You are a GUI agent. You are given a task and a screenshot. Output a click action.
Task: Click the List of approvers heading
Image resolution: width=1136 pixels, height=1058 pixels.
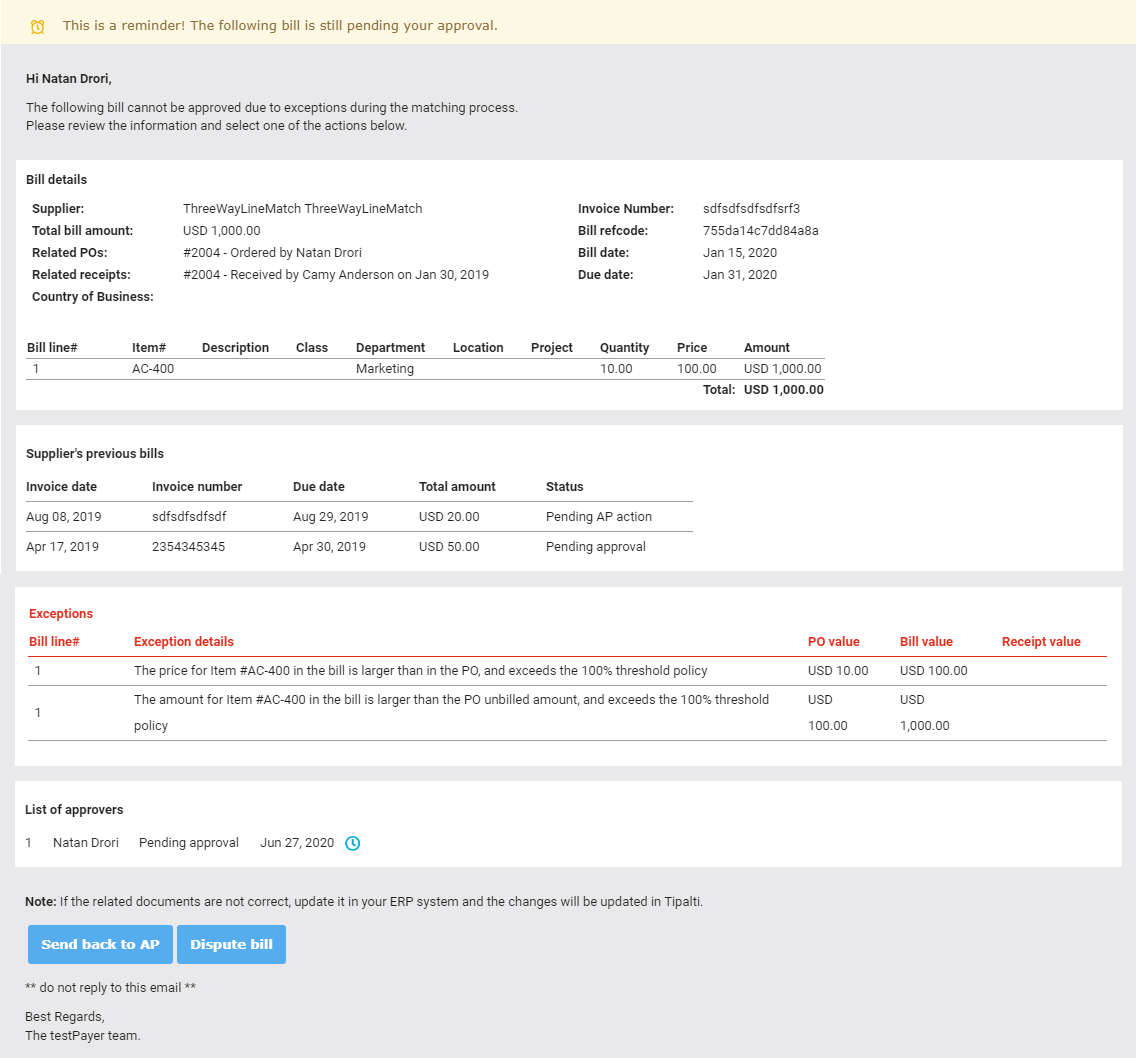pyautogui.click(x=74, y=809)
